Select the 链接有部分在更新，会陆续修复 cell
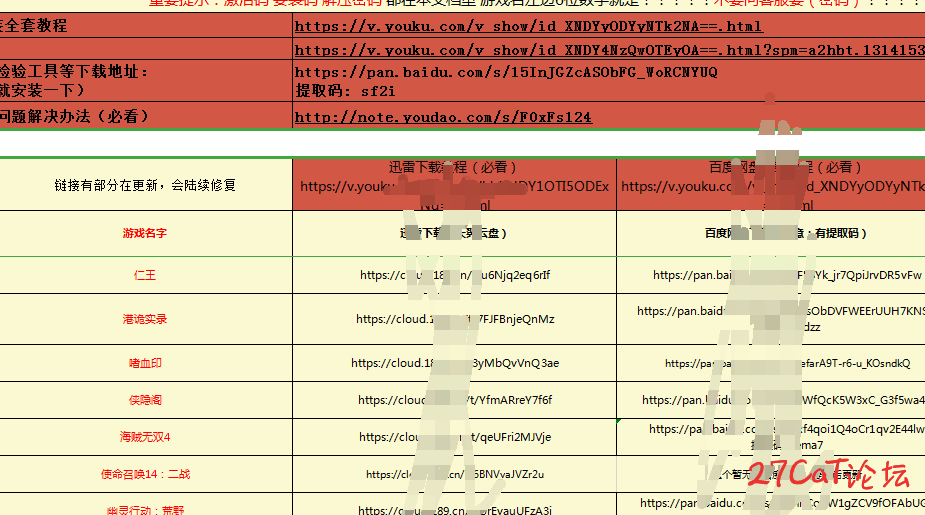The height and width of the screenshot is (515, 925). tap(145, 185)
